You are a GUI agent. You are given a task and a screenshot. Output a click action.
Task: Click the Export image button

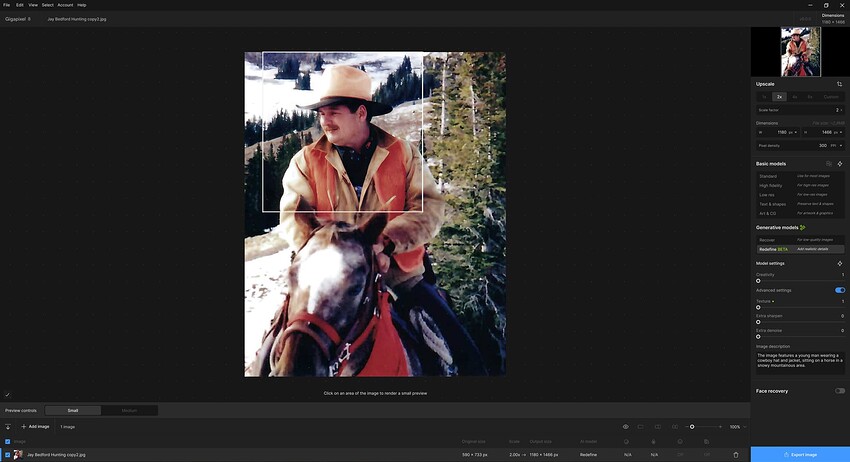pos(800,454)
